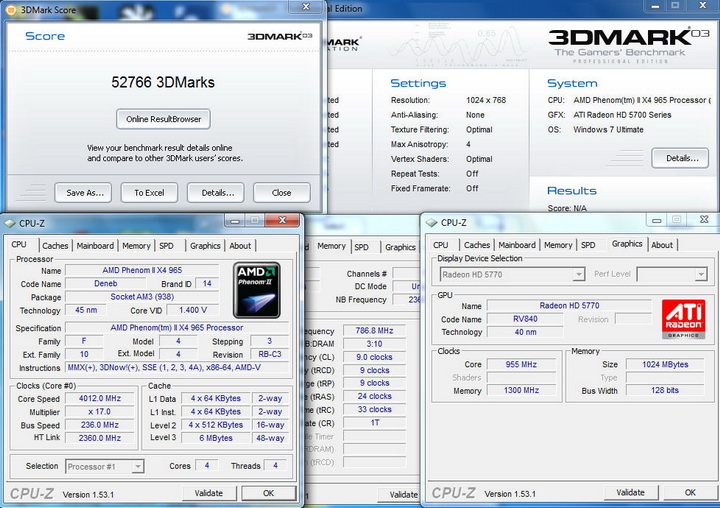Image resolution: width=720 pixels, height=508 pixels.
Task: Click the GPU code name RV840
Action: click(525, 319)
